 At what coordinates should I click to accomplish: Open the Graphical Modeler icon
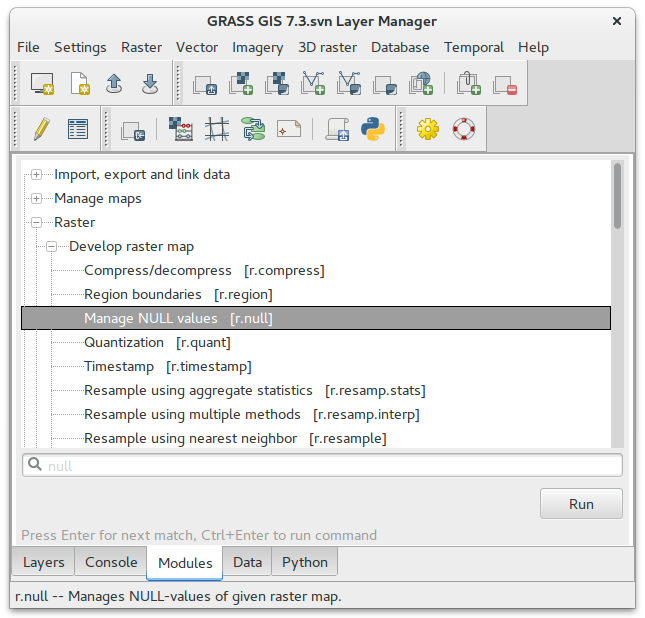coord(253,129)
